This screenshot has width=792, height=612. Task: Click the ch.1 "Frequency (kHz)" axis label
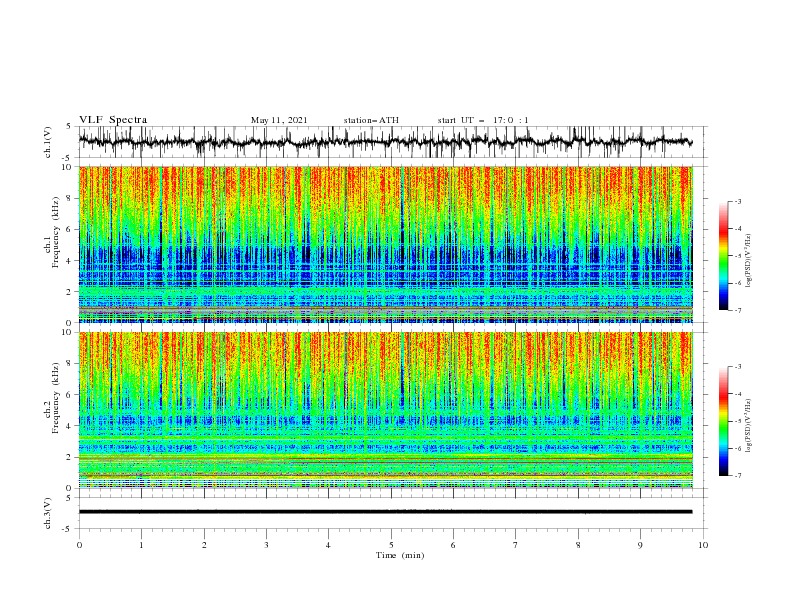(x=55, y=233)
